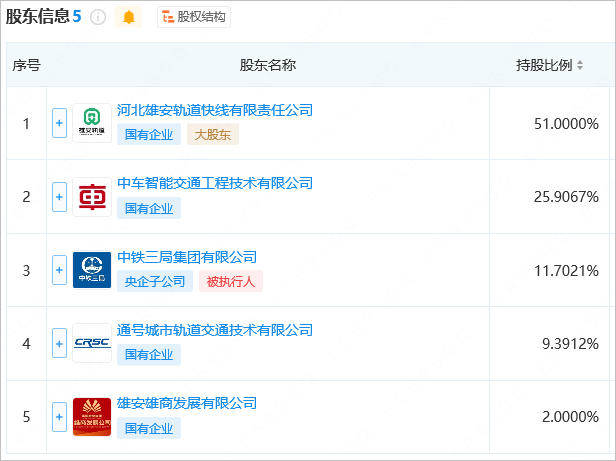Screen dimensions: 616x461
Task: Open link 通号城市轨道交通技术有限公司
Action: click(x=215, y=330)
